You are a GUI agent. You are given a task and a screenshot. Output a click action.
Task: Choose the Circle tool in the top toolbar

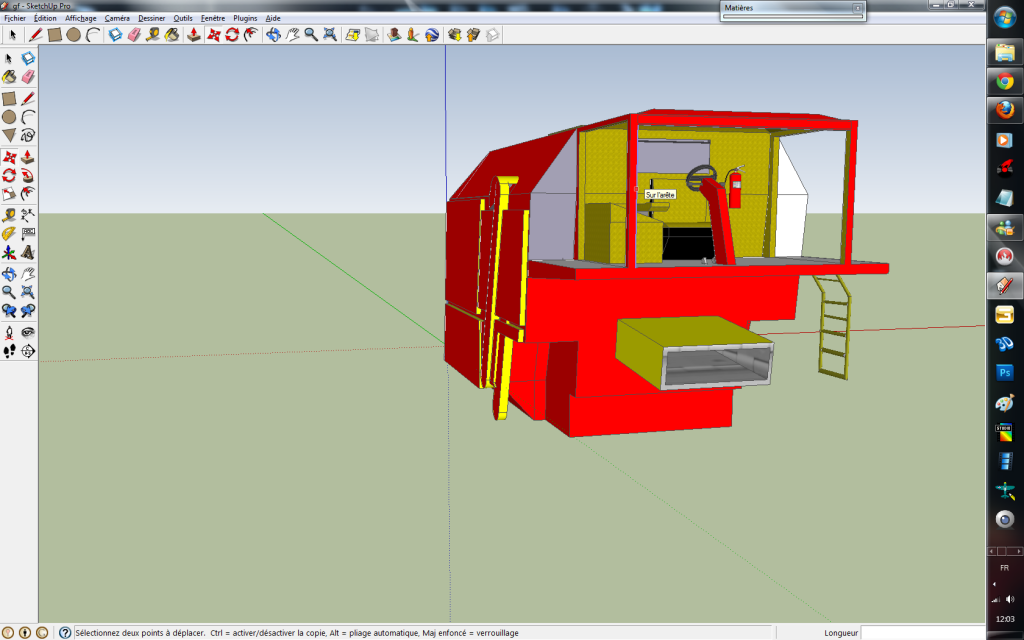(x=74, y=35)
